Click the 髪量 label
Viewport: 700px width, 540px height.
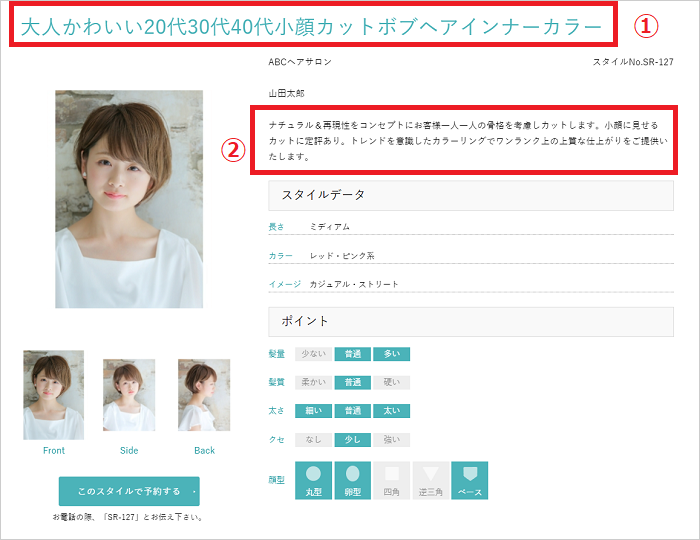click(276, 354)
